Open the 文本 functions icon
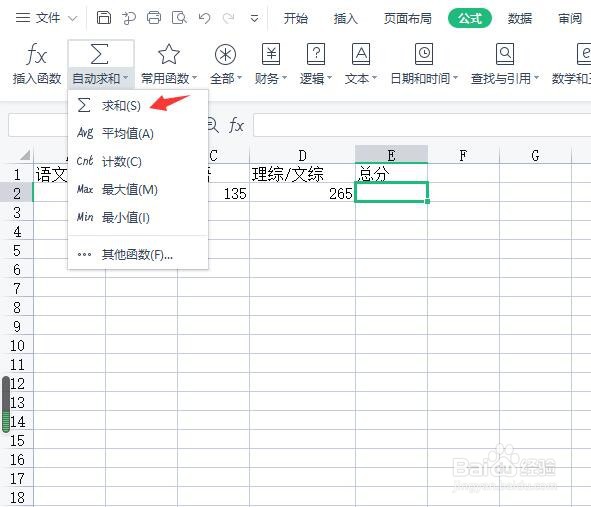591x507 pixels. (361, 54)
